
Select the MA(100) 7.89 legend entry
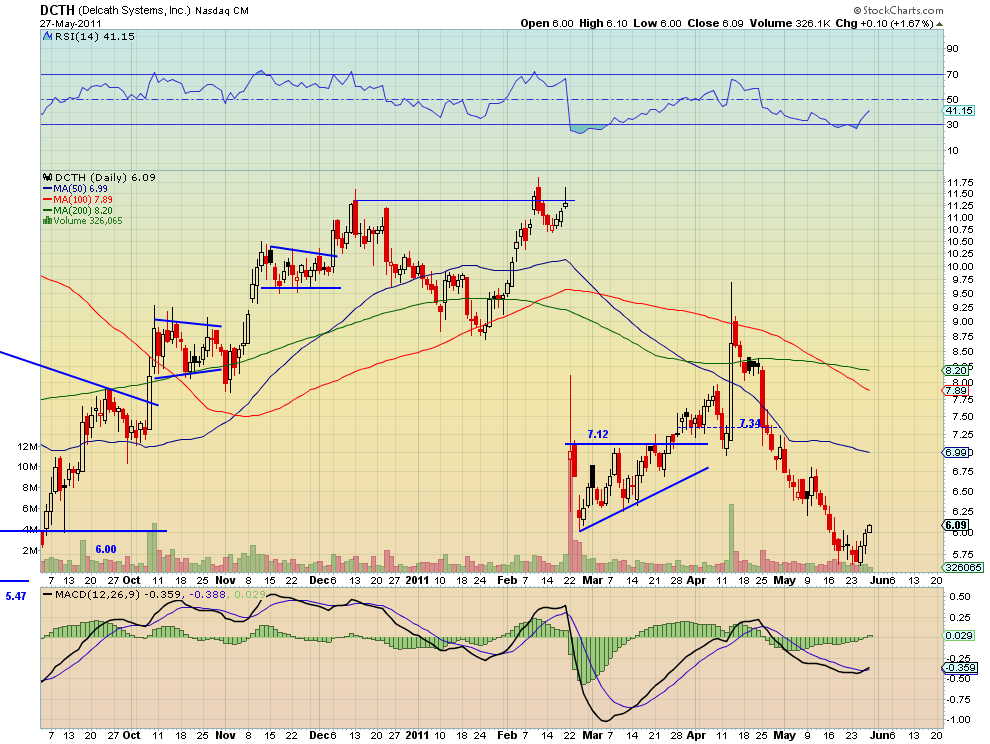coord(78,199)
